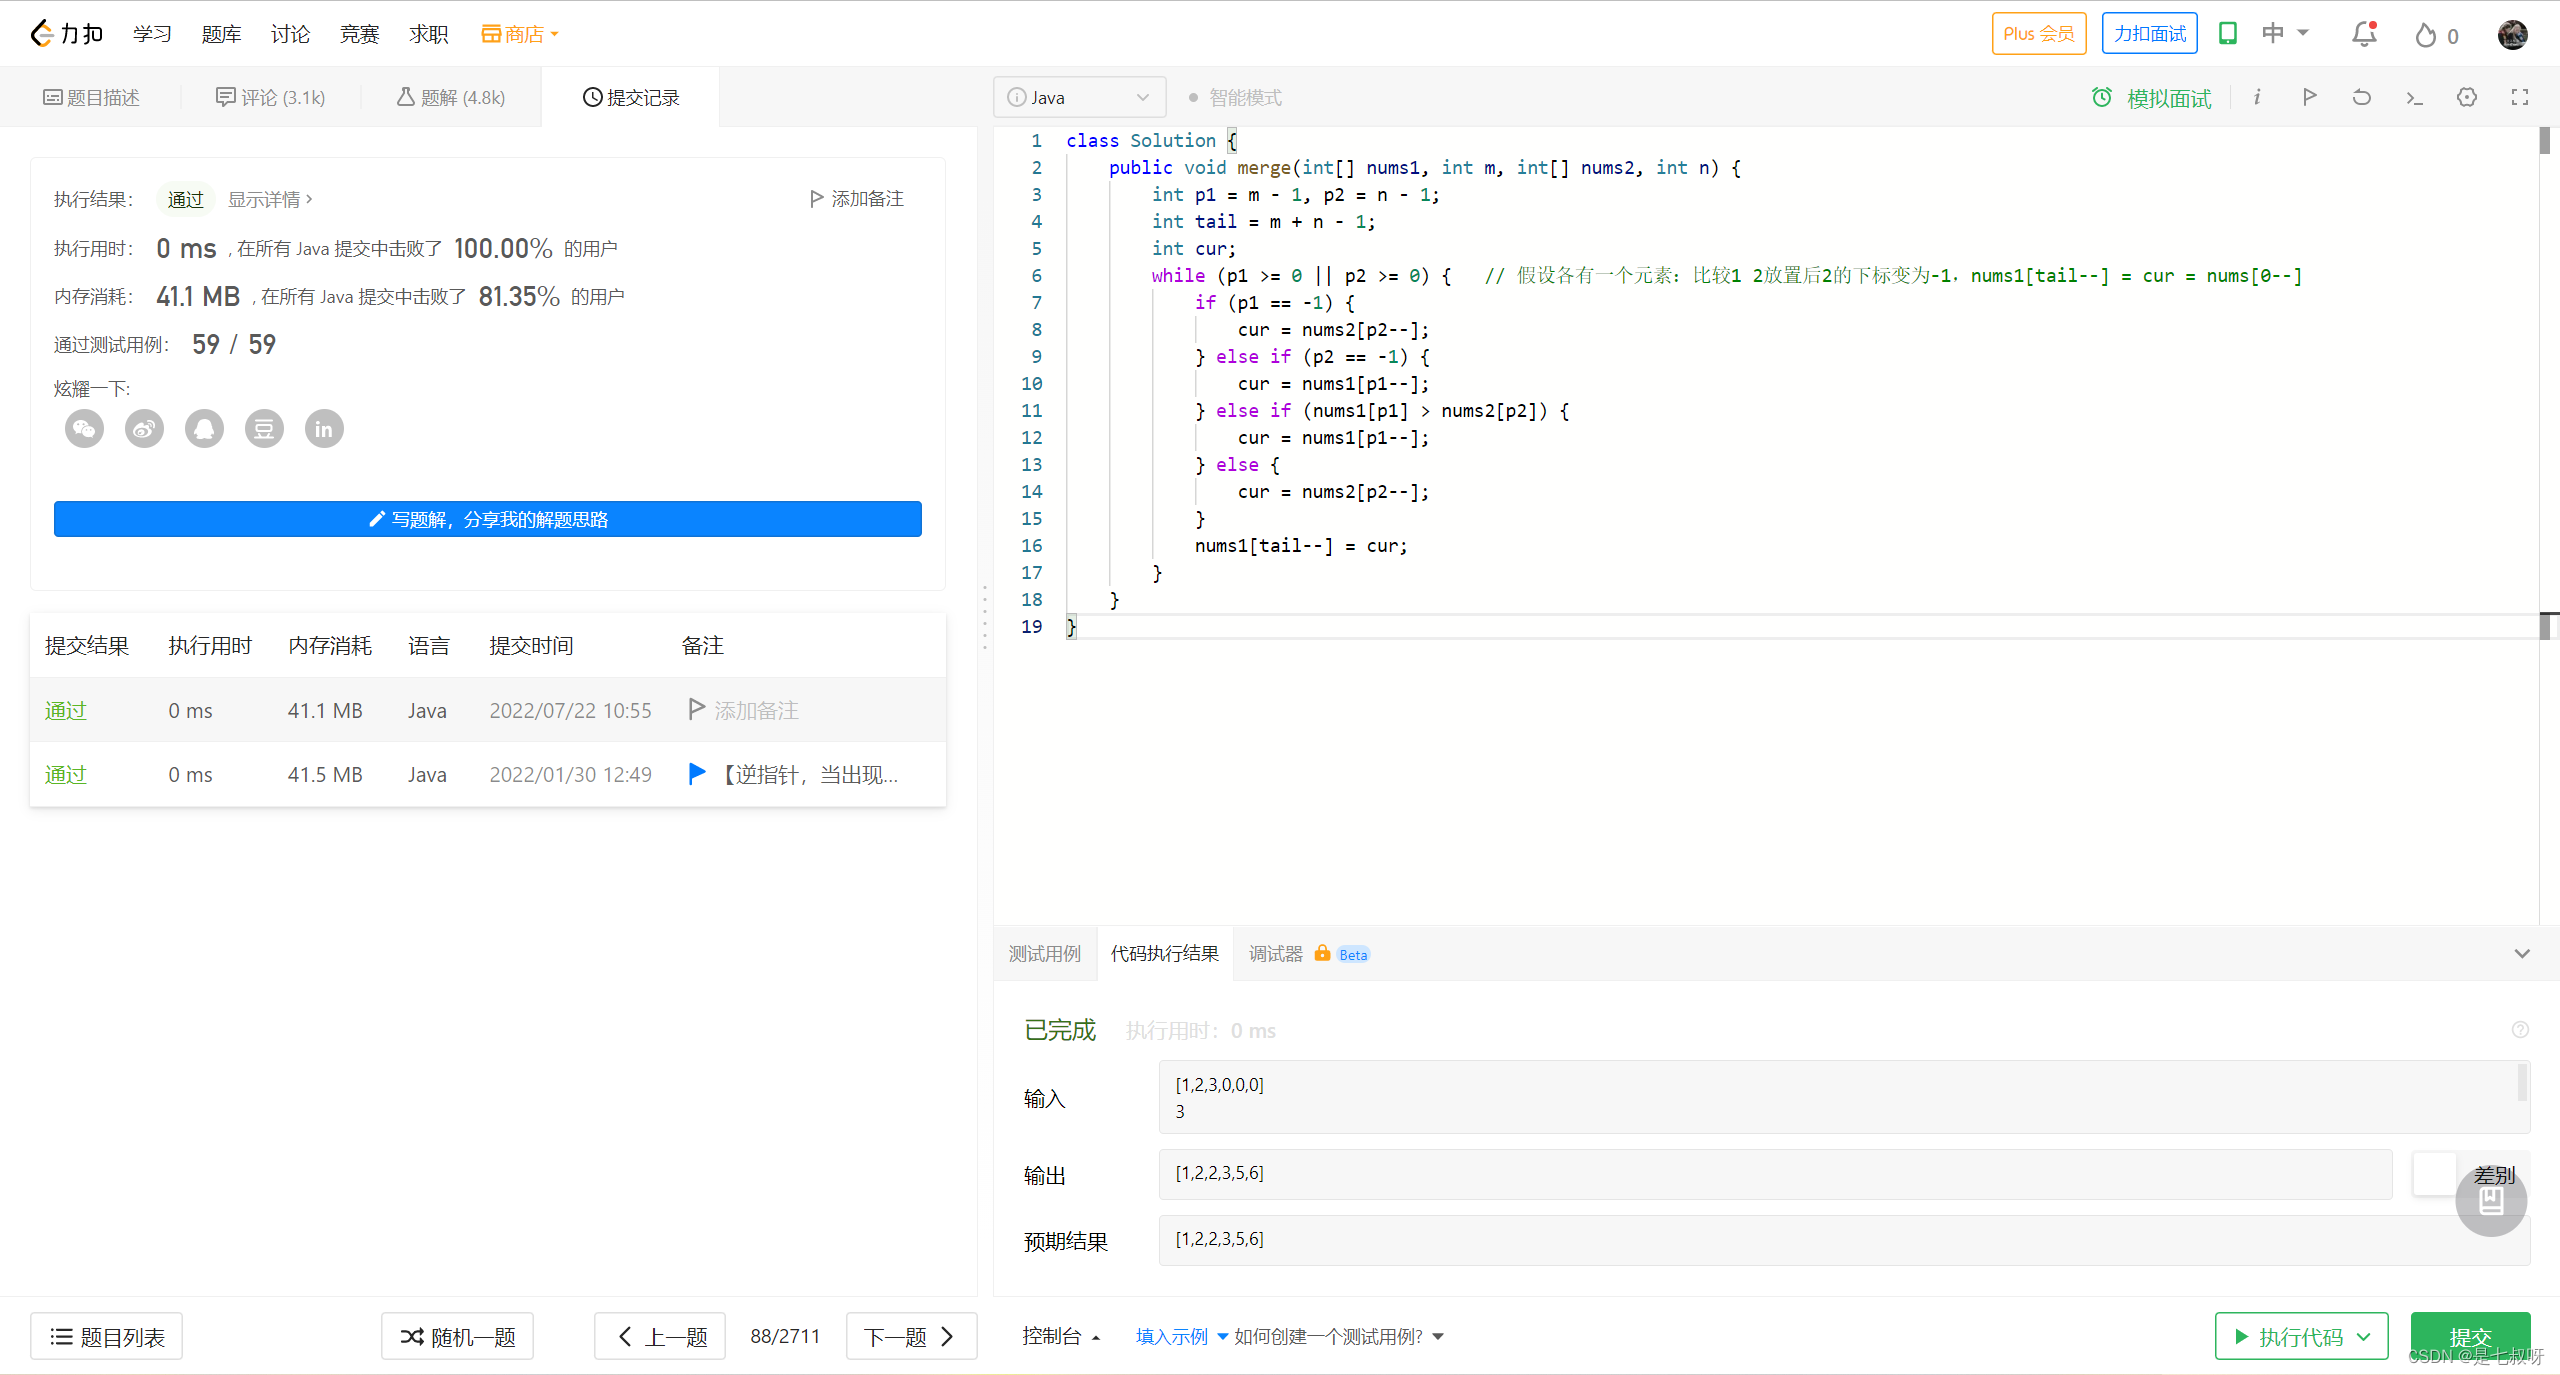2560x1375 pixels.
Task: Share result via WeChat icon
Action: click(x=84, y=429)
